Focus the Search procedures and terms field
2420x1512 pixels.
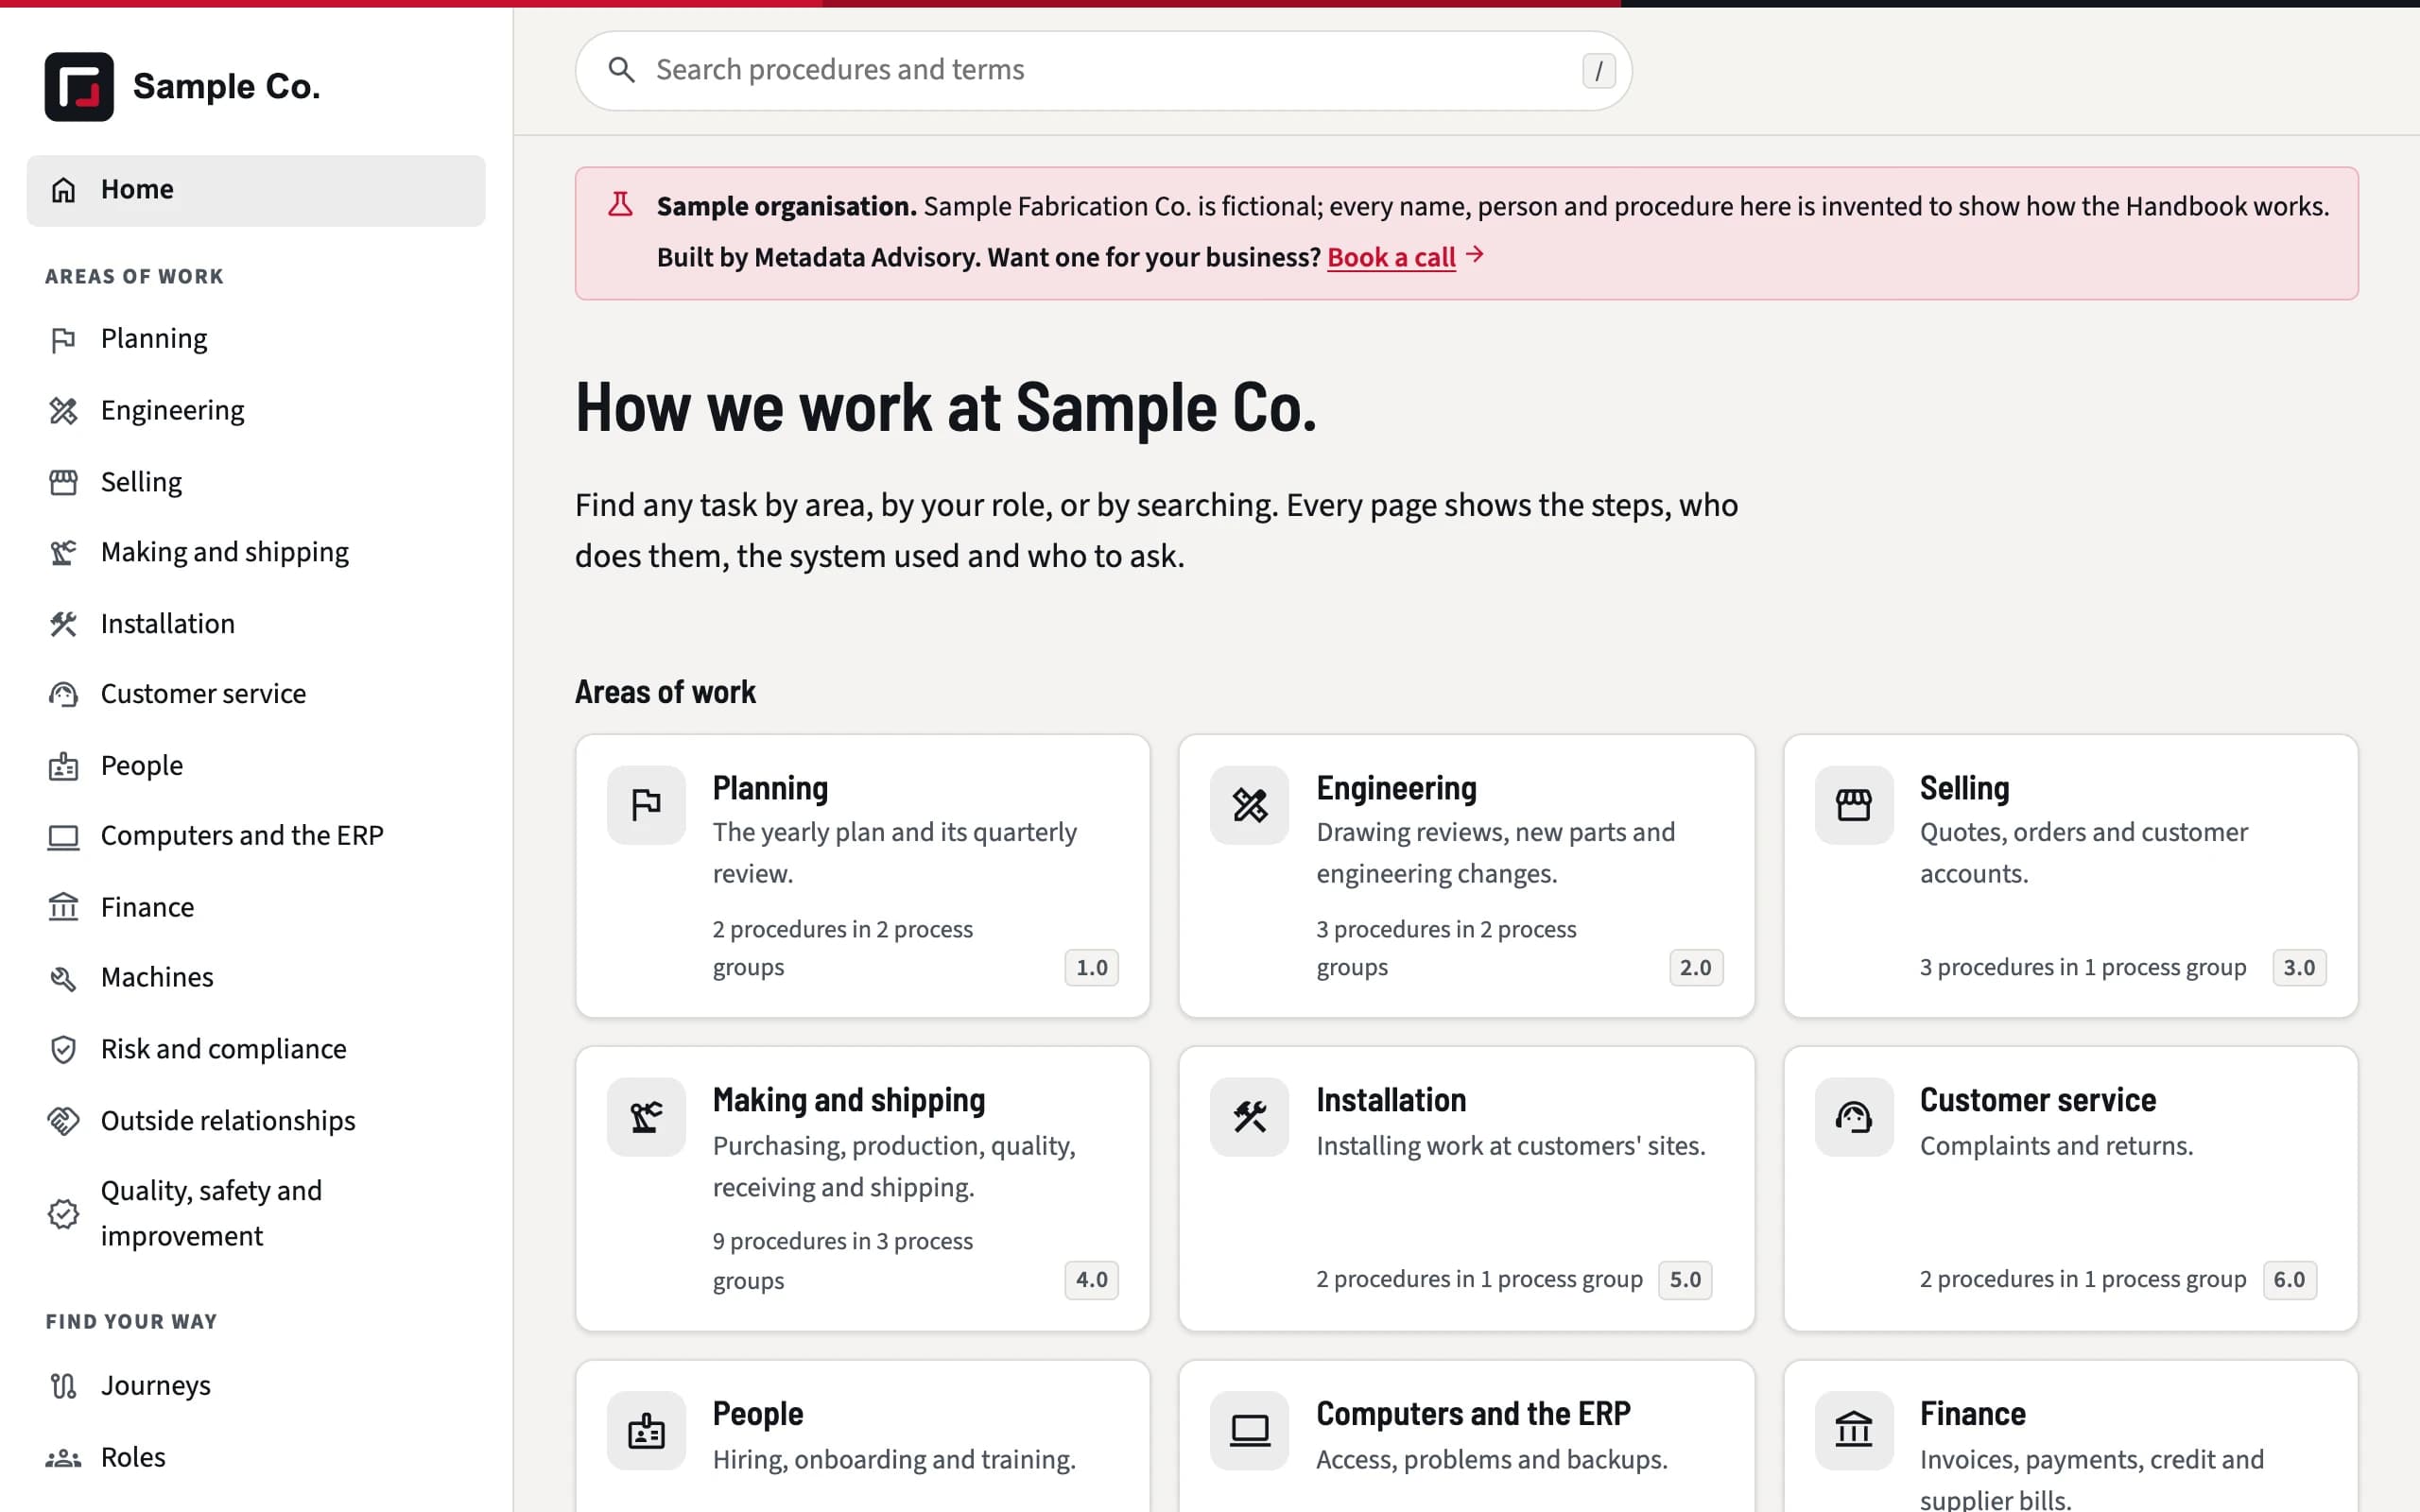pos(1103,70)
